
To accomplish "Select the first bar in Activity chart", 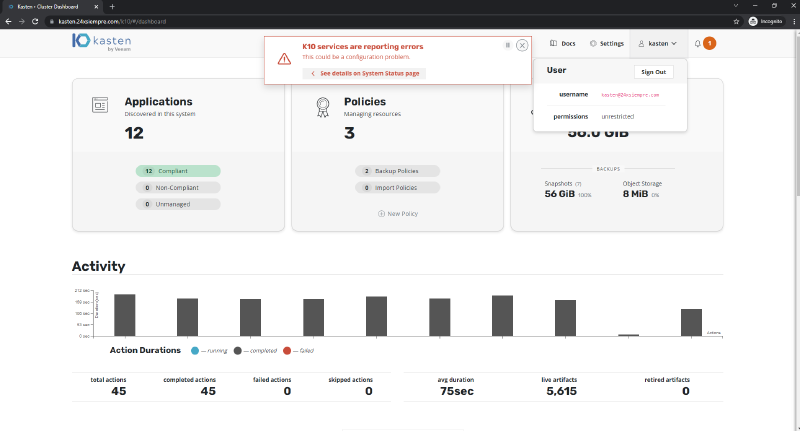I will (124, 315).
